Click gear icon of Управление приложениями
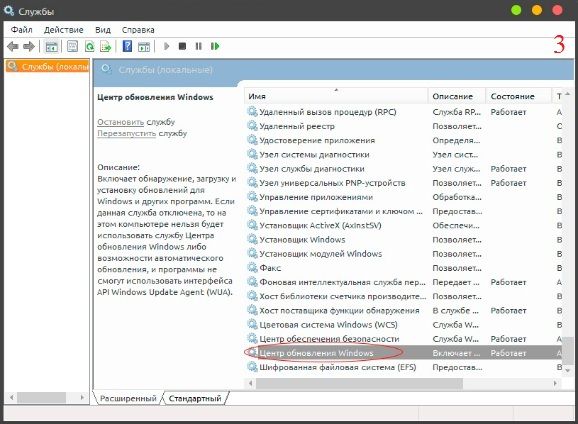Viewport: 578px width, 424px height. (253, 197)
